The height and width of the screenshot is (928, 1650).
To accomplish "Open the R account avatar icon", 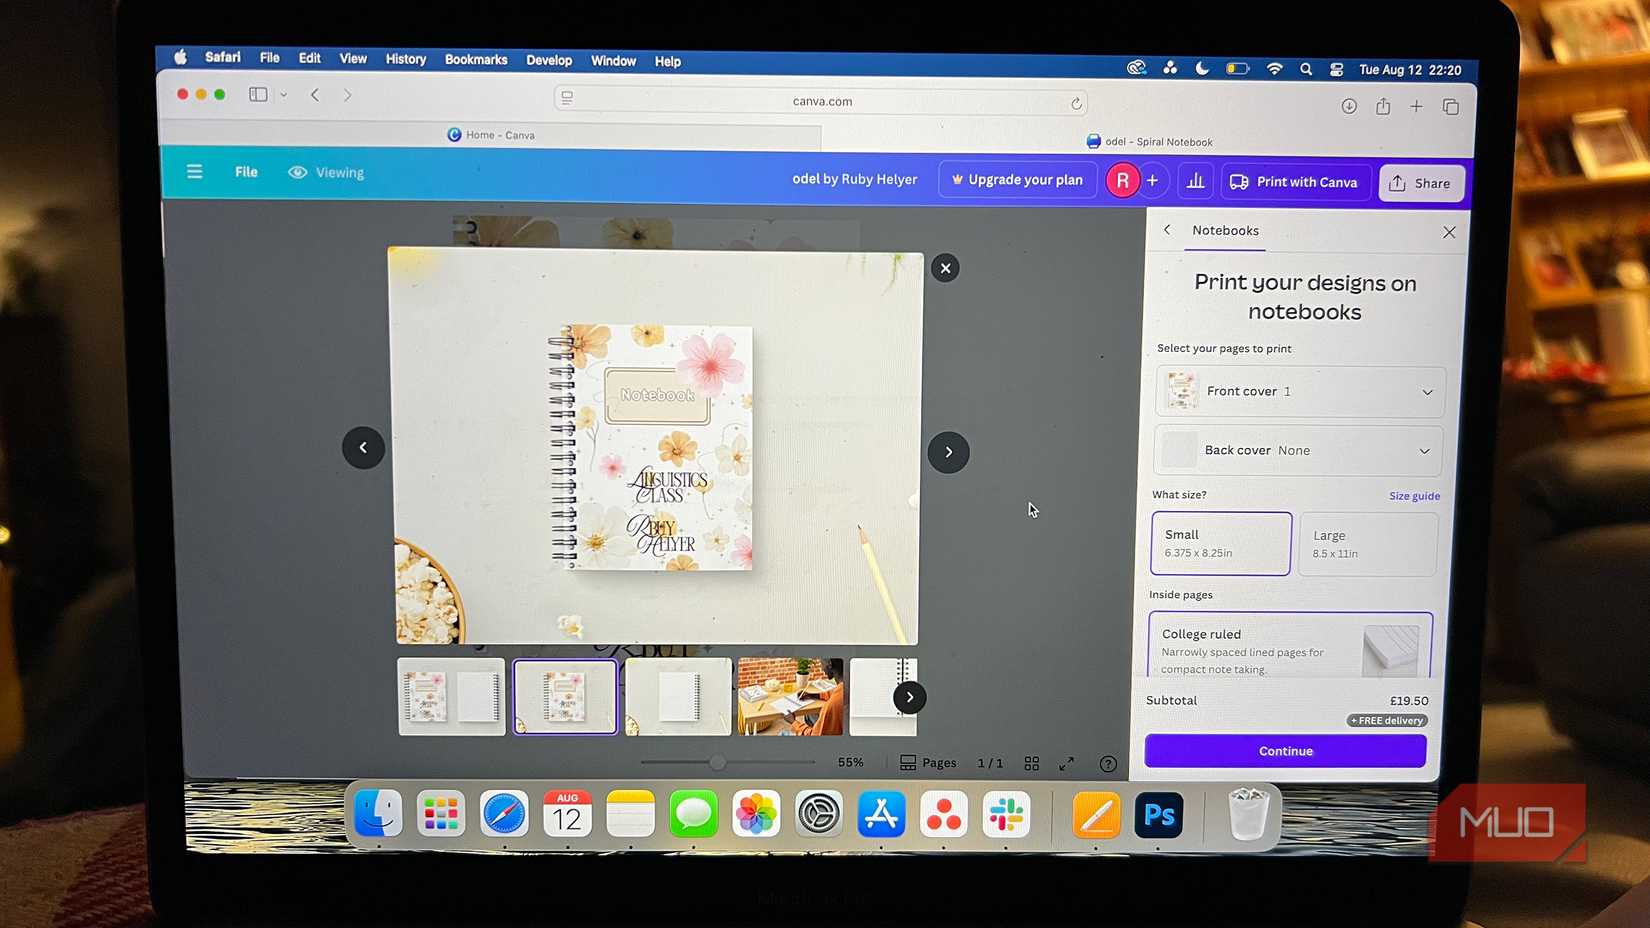I will click(1122, 180).
